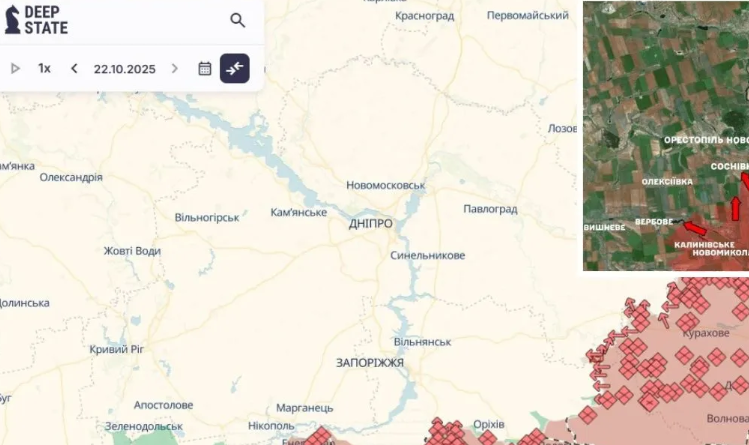Open the map search magnifier

[237, 20]
